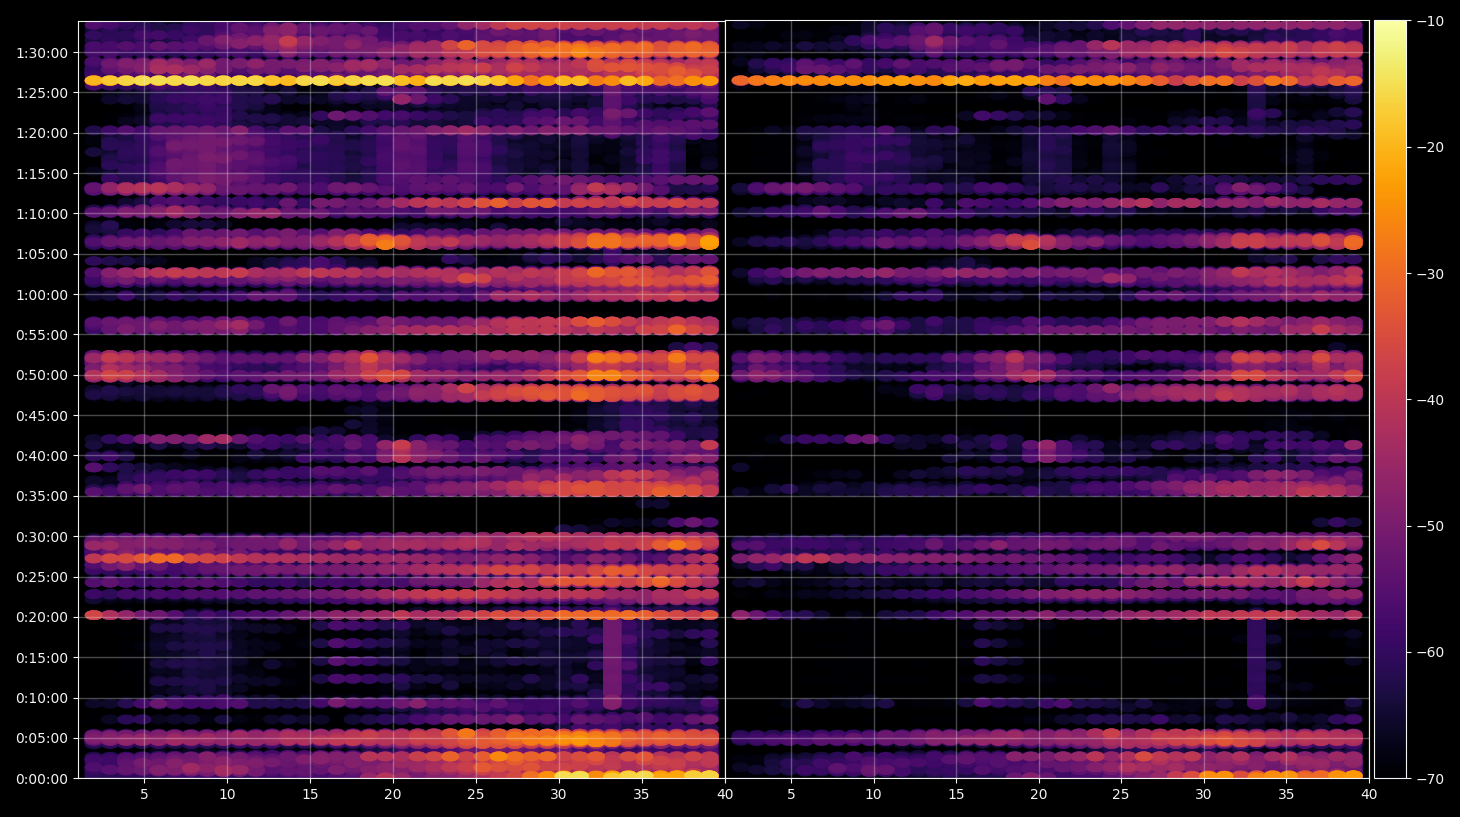Viewport: 1460px width, 817px height.
Task: Click the y-axis label "1:15:00"
Action: point(42,174)
